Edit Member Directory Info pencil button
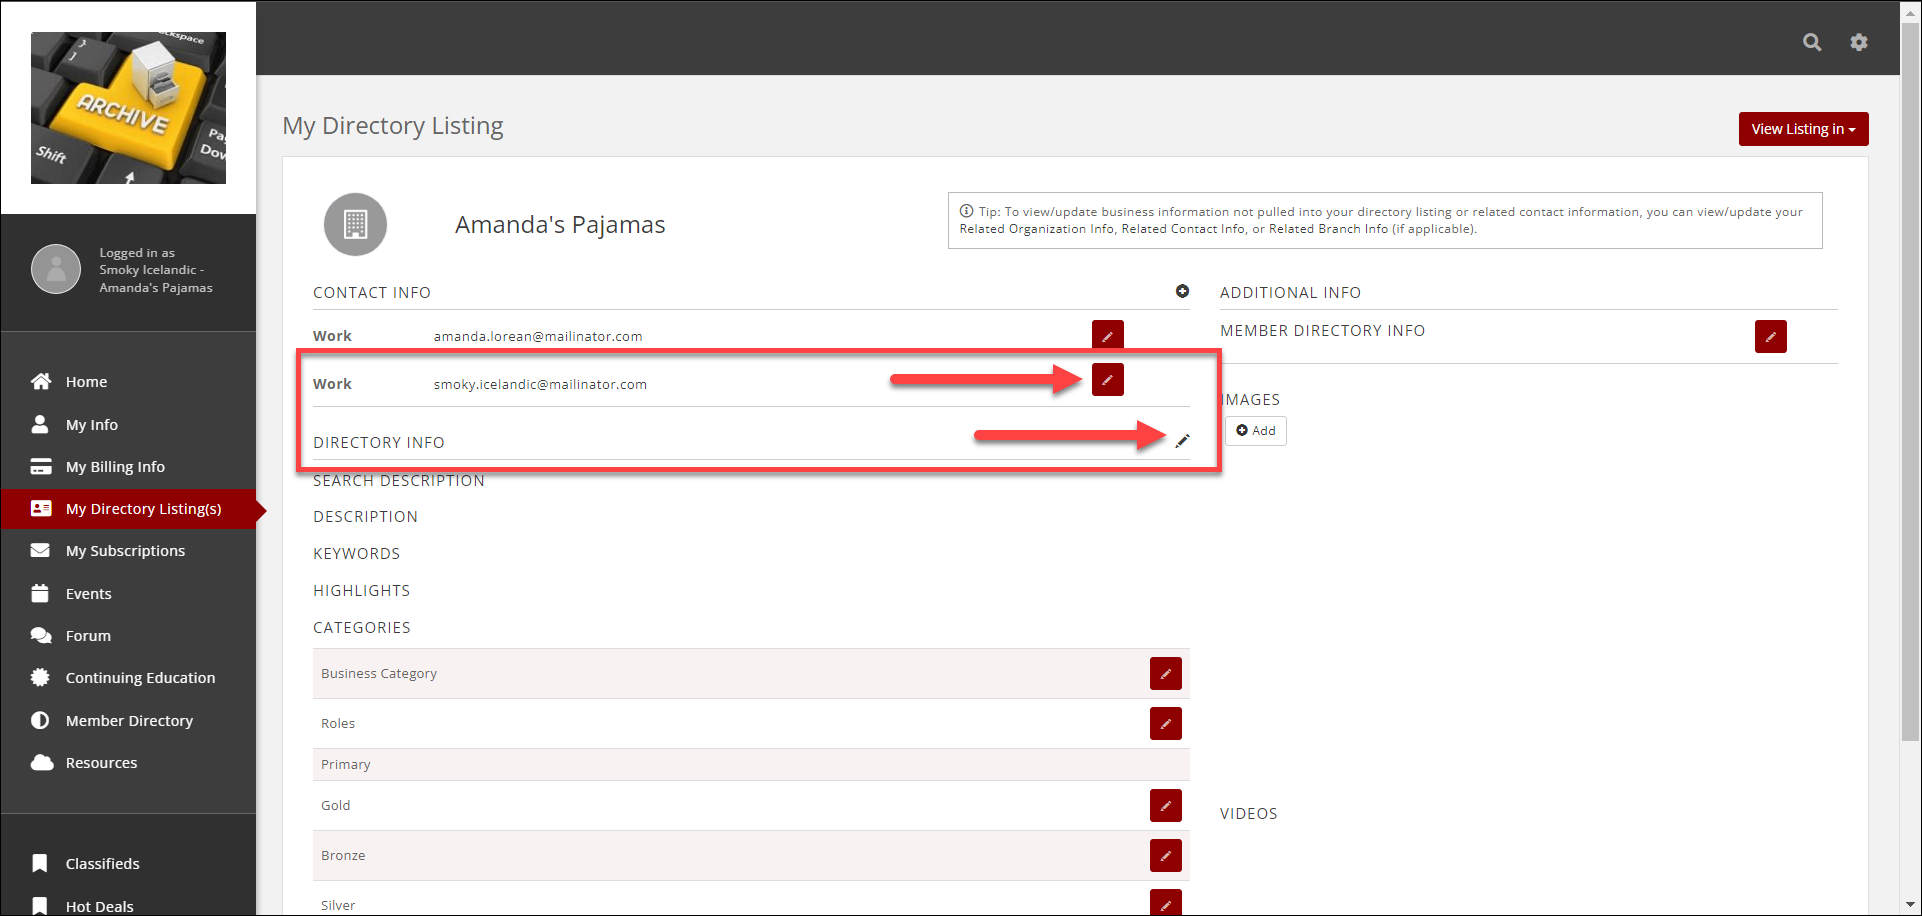The height and width of the screenshot is (916, 1922). (x=1770, y=337)
